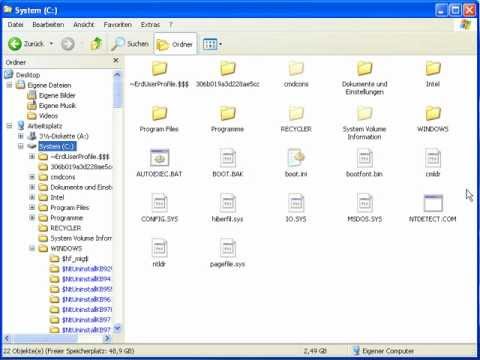Expand Dokumente und Einstellungen tree node
This screenshot has height=360, width=480.
(32, 187)
